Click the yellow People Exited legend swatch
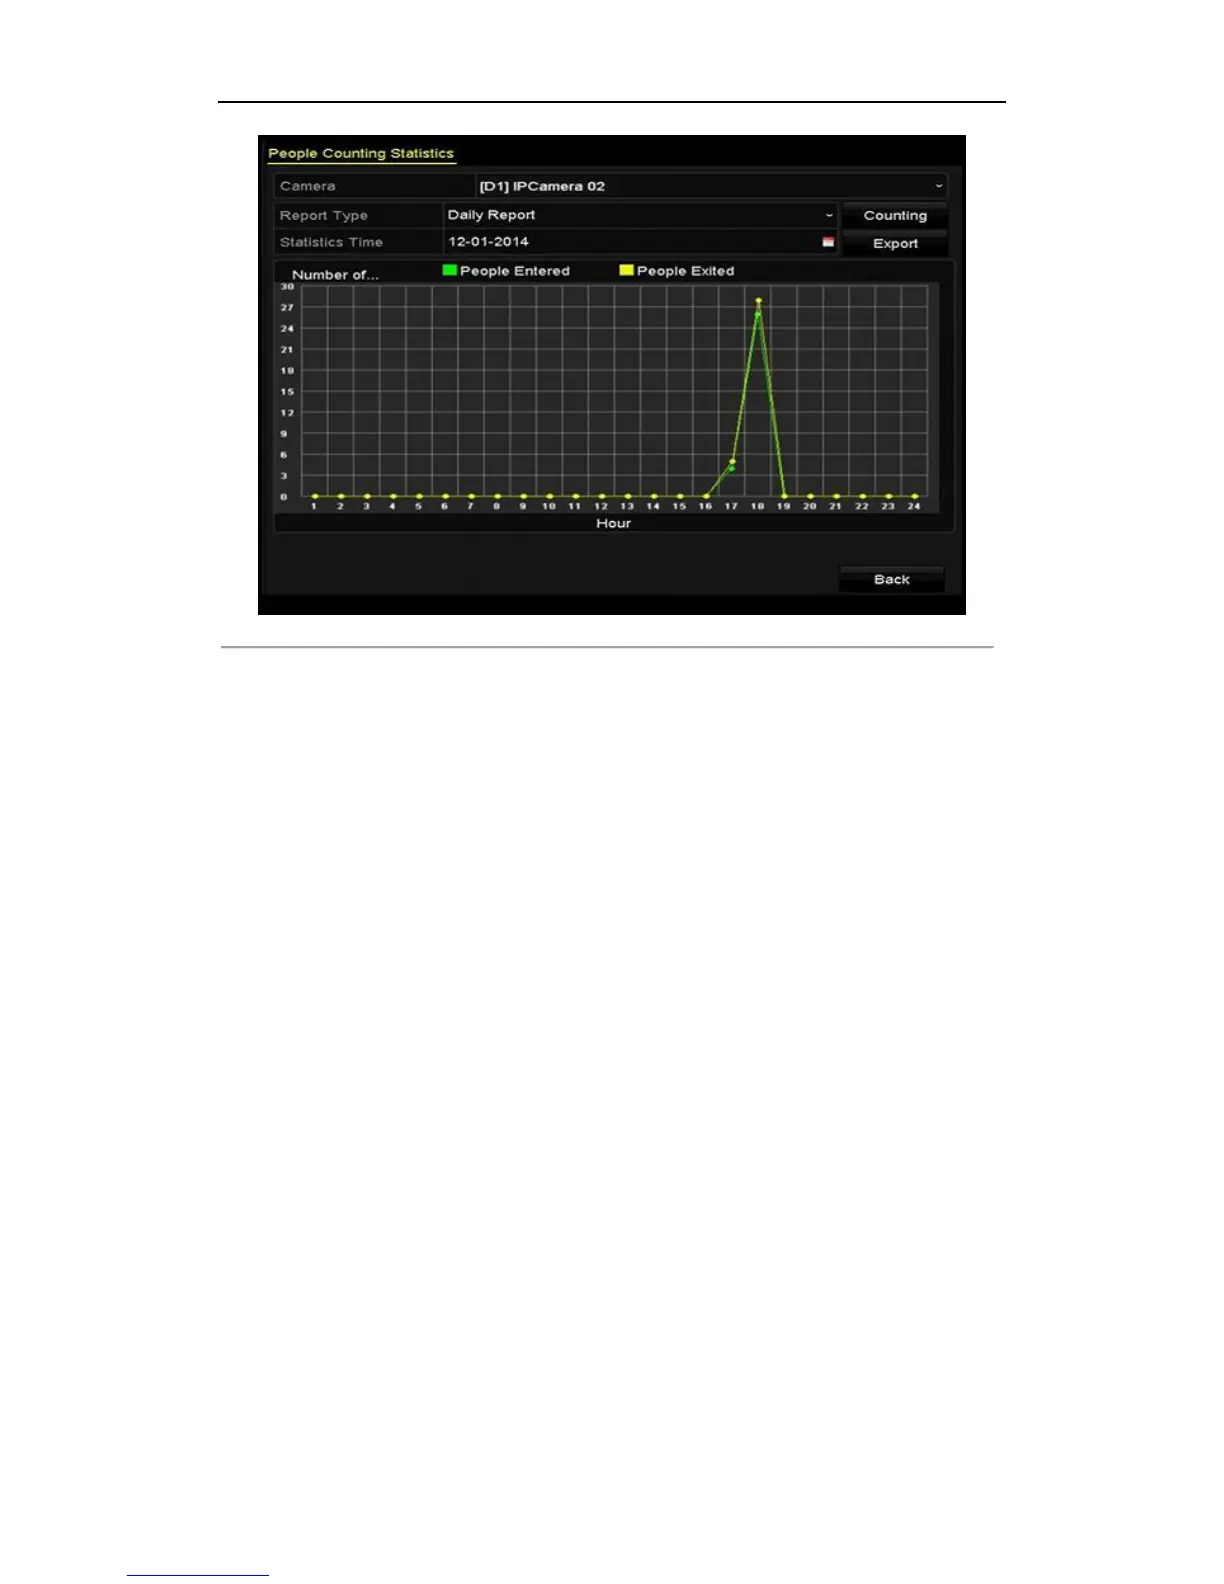 tap(627, 270)
